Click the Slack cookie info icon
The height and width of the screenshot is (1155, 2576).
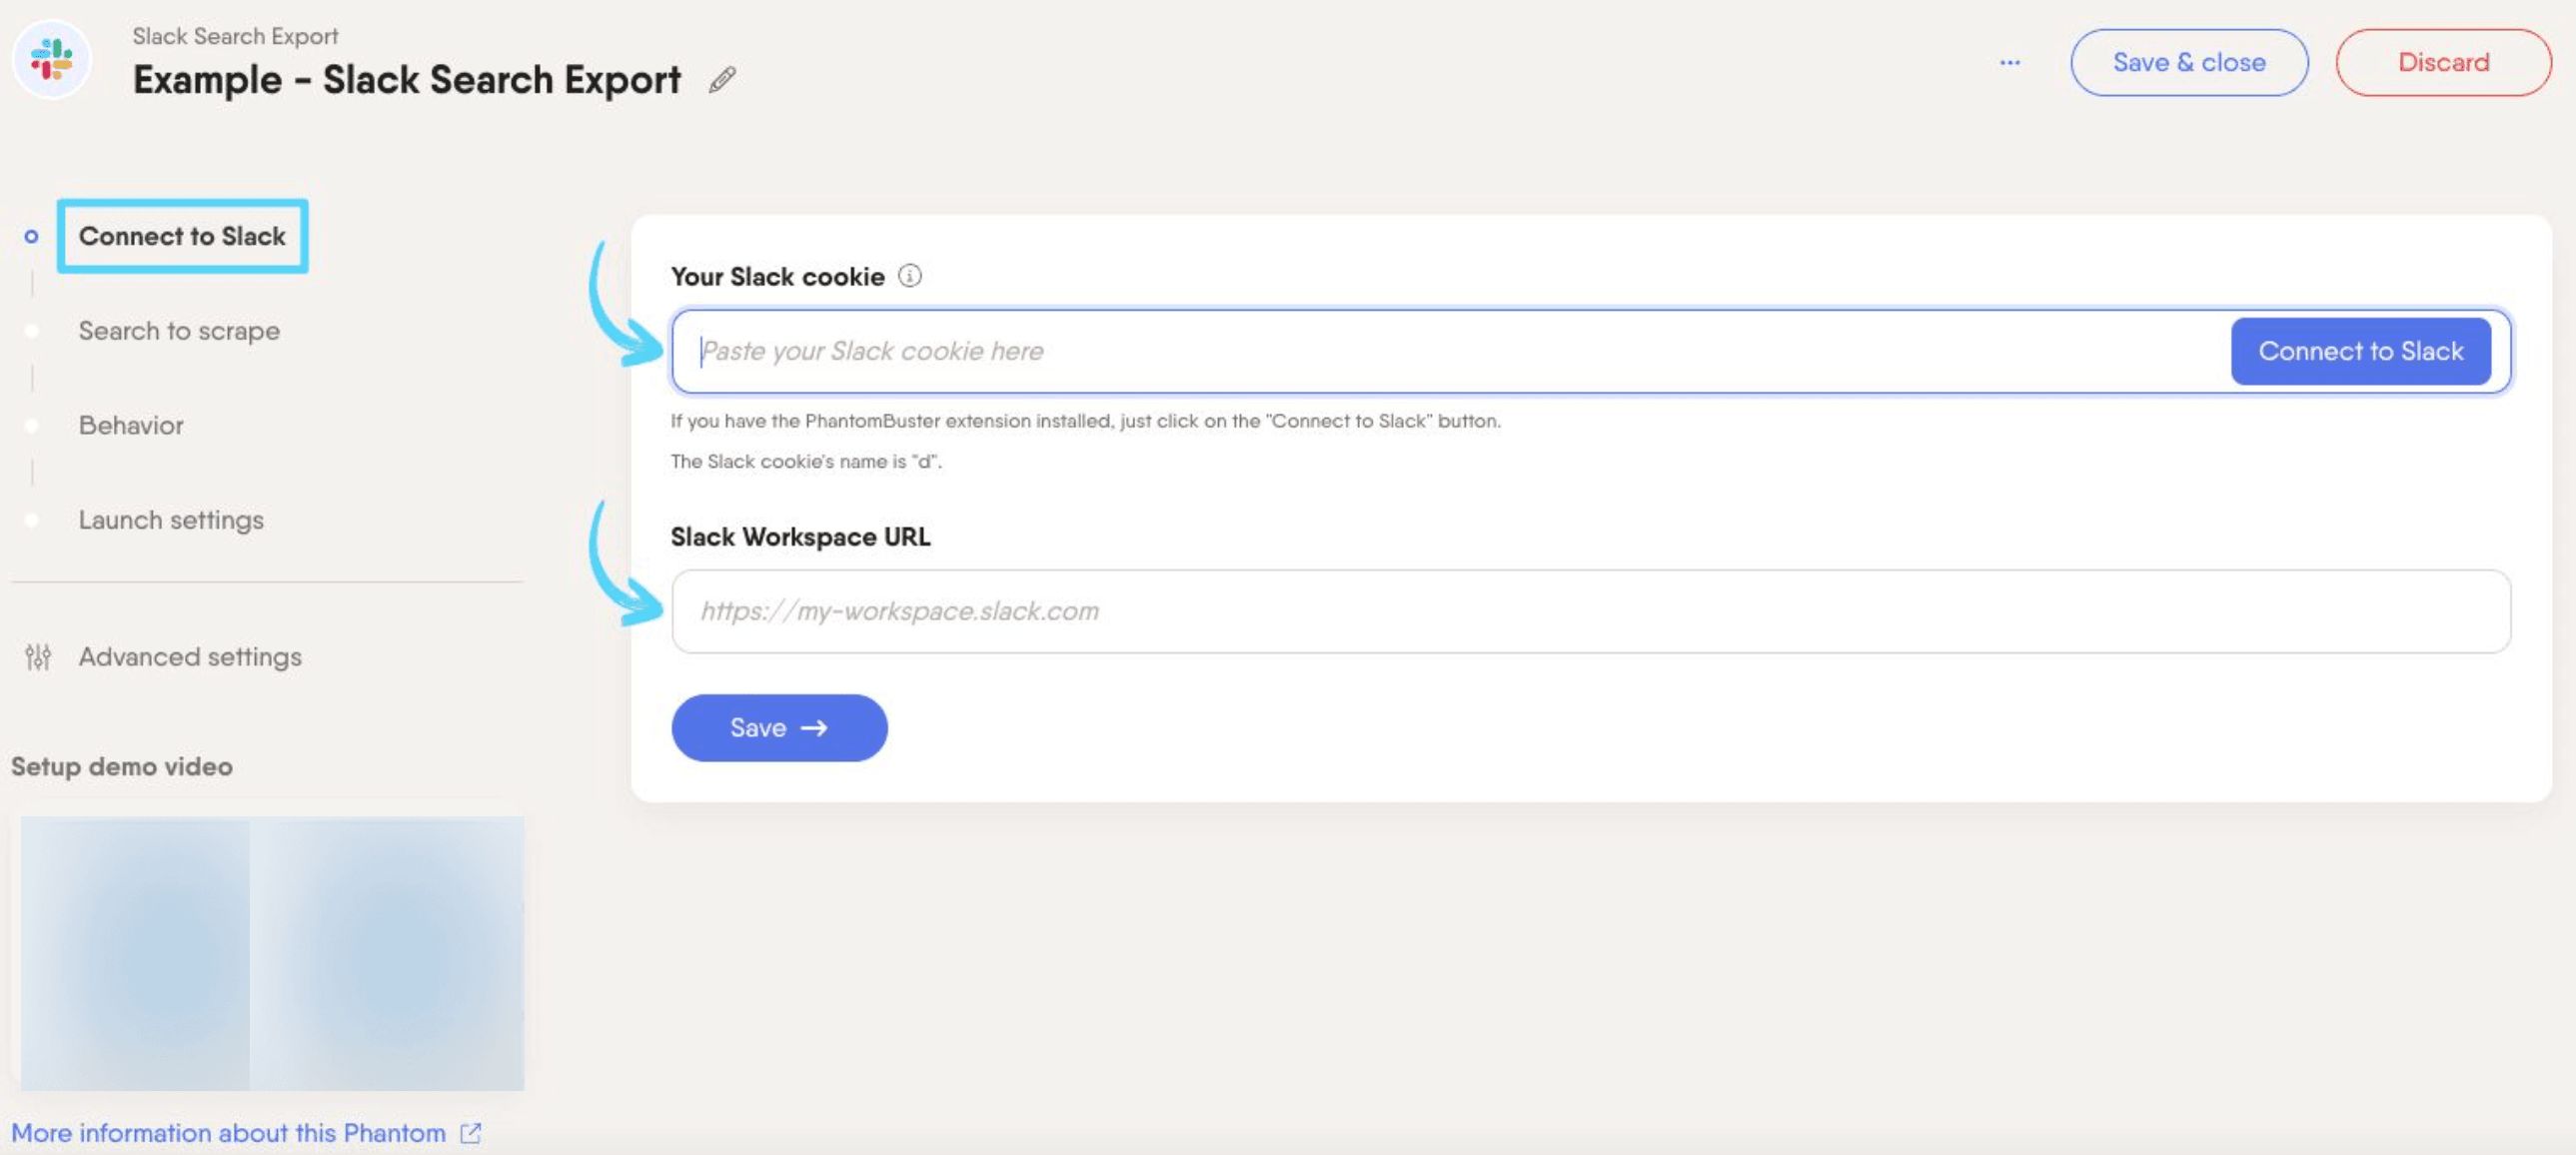pyautogui.click(x=909, y=276)
